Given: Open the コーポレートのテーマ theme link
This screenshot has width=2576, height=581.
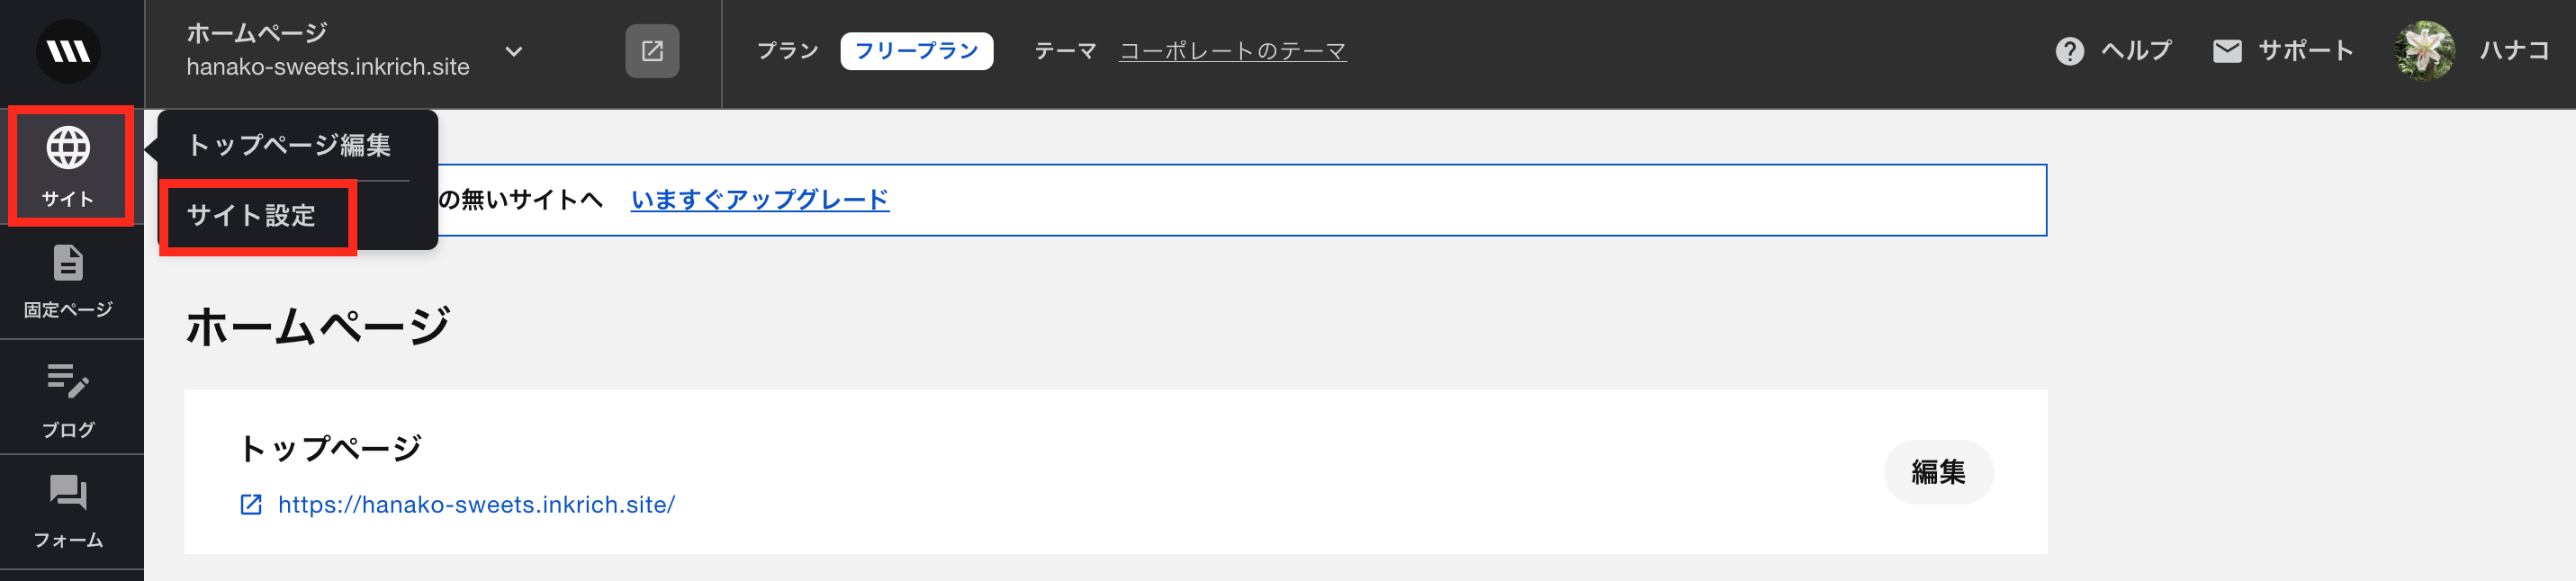Looking at the screenshot, I should pos(1232,51).
